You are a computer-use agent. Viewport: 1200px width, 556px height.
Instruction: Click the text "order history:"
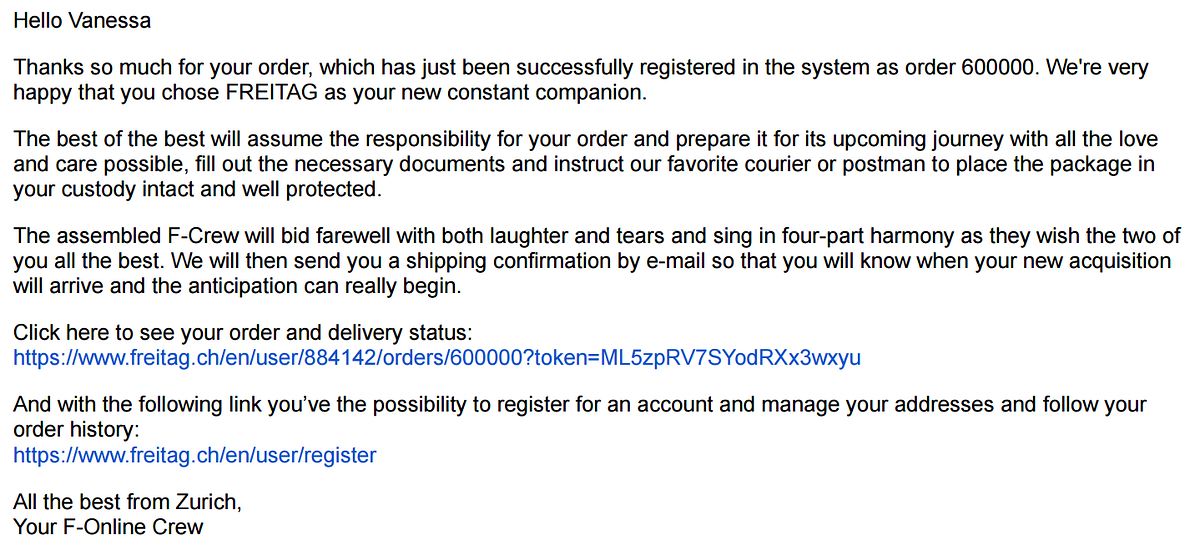76,429
